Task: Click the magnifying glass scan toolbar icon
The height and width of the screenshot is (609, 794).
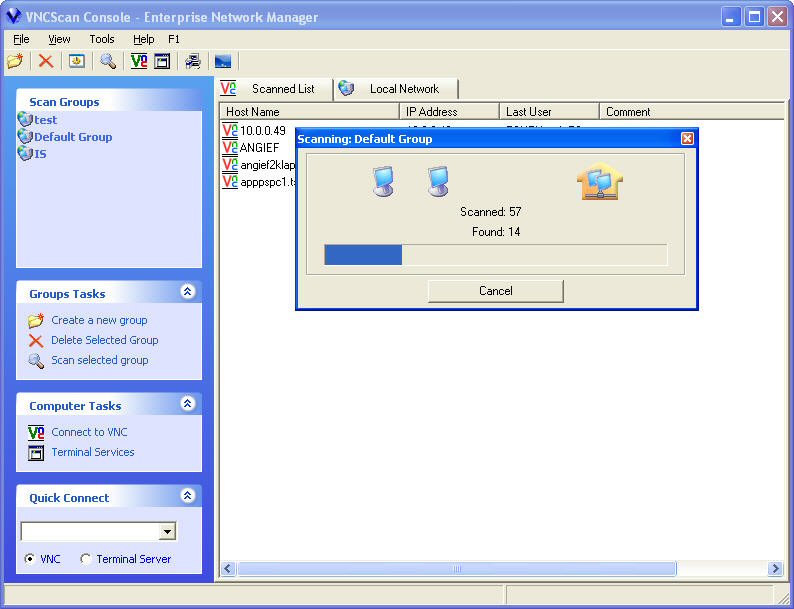Action: click(x=108, y=61)
